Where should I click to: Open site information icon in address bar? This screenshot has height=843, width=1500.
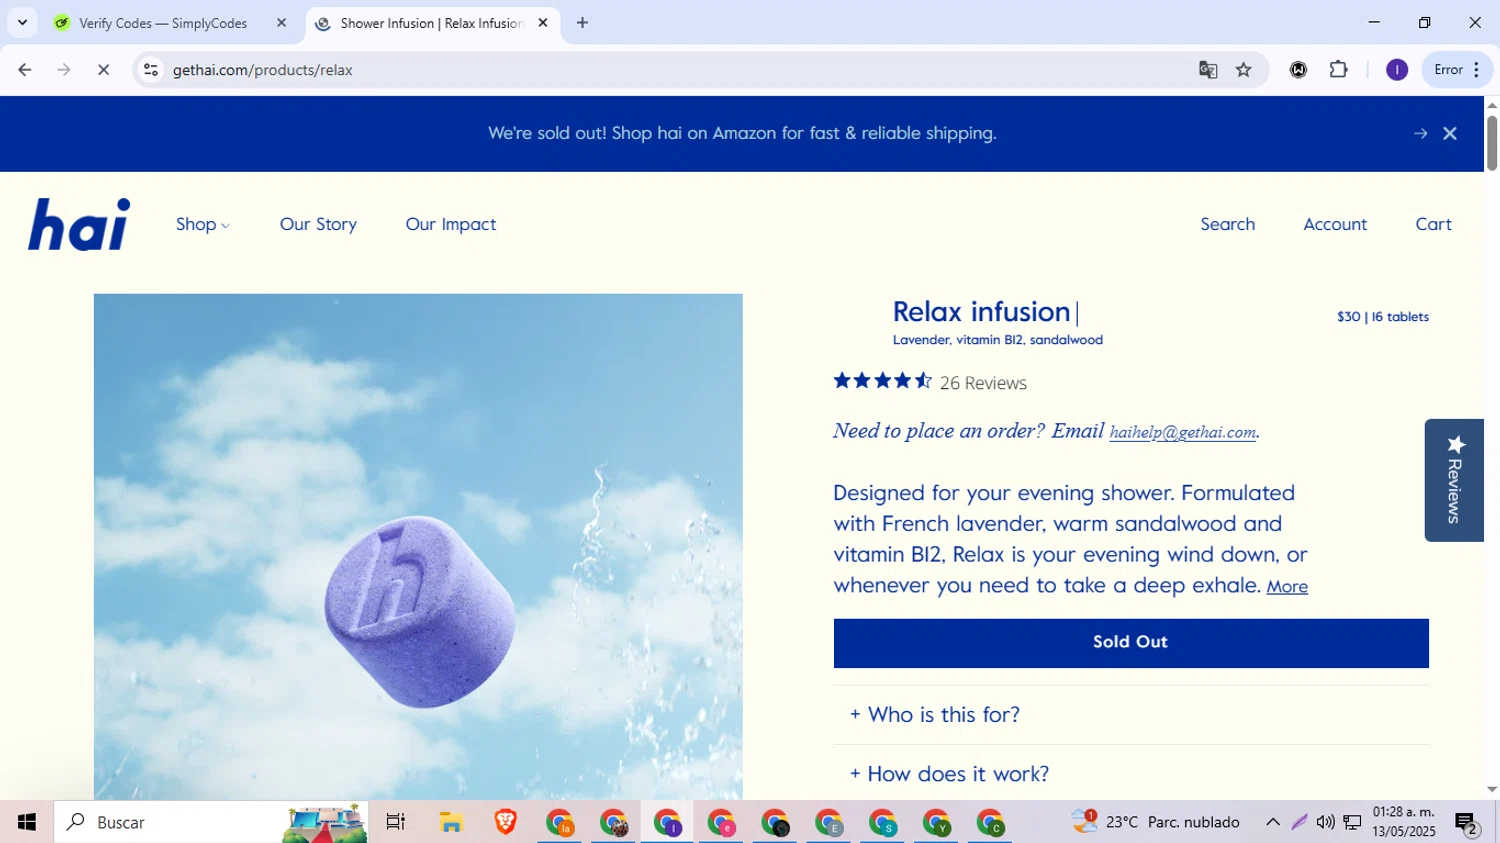[x=151, y=70]
